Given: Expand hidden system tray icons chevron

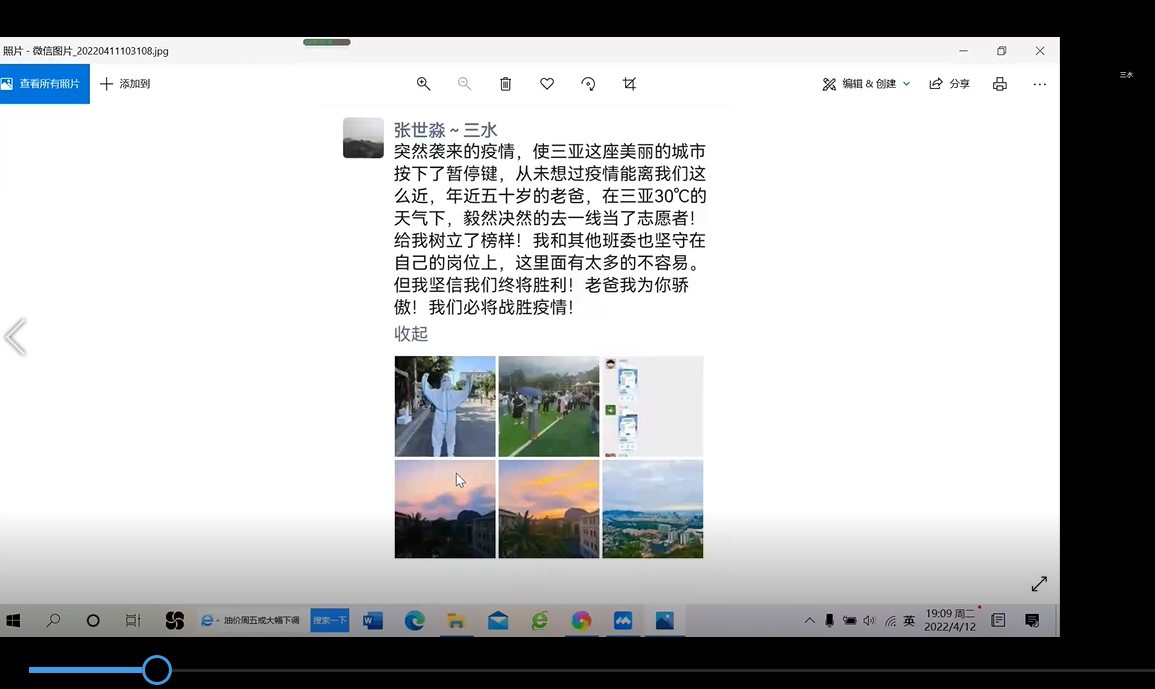Looking at the screenshot, I should [810, 621].
